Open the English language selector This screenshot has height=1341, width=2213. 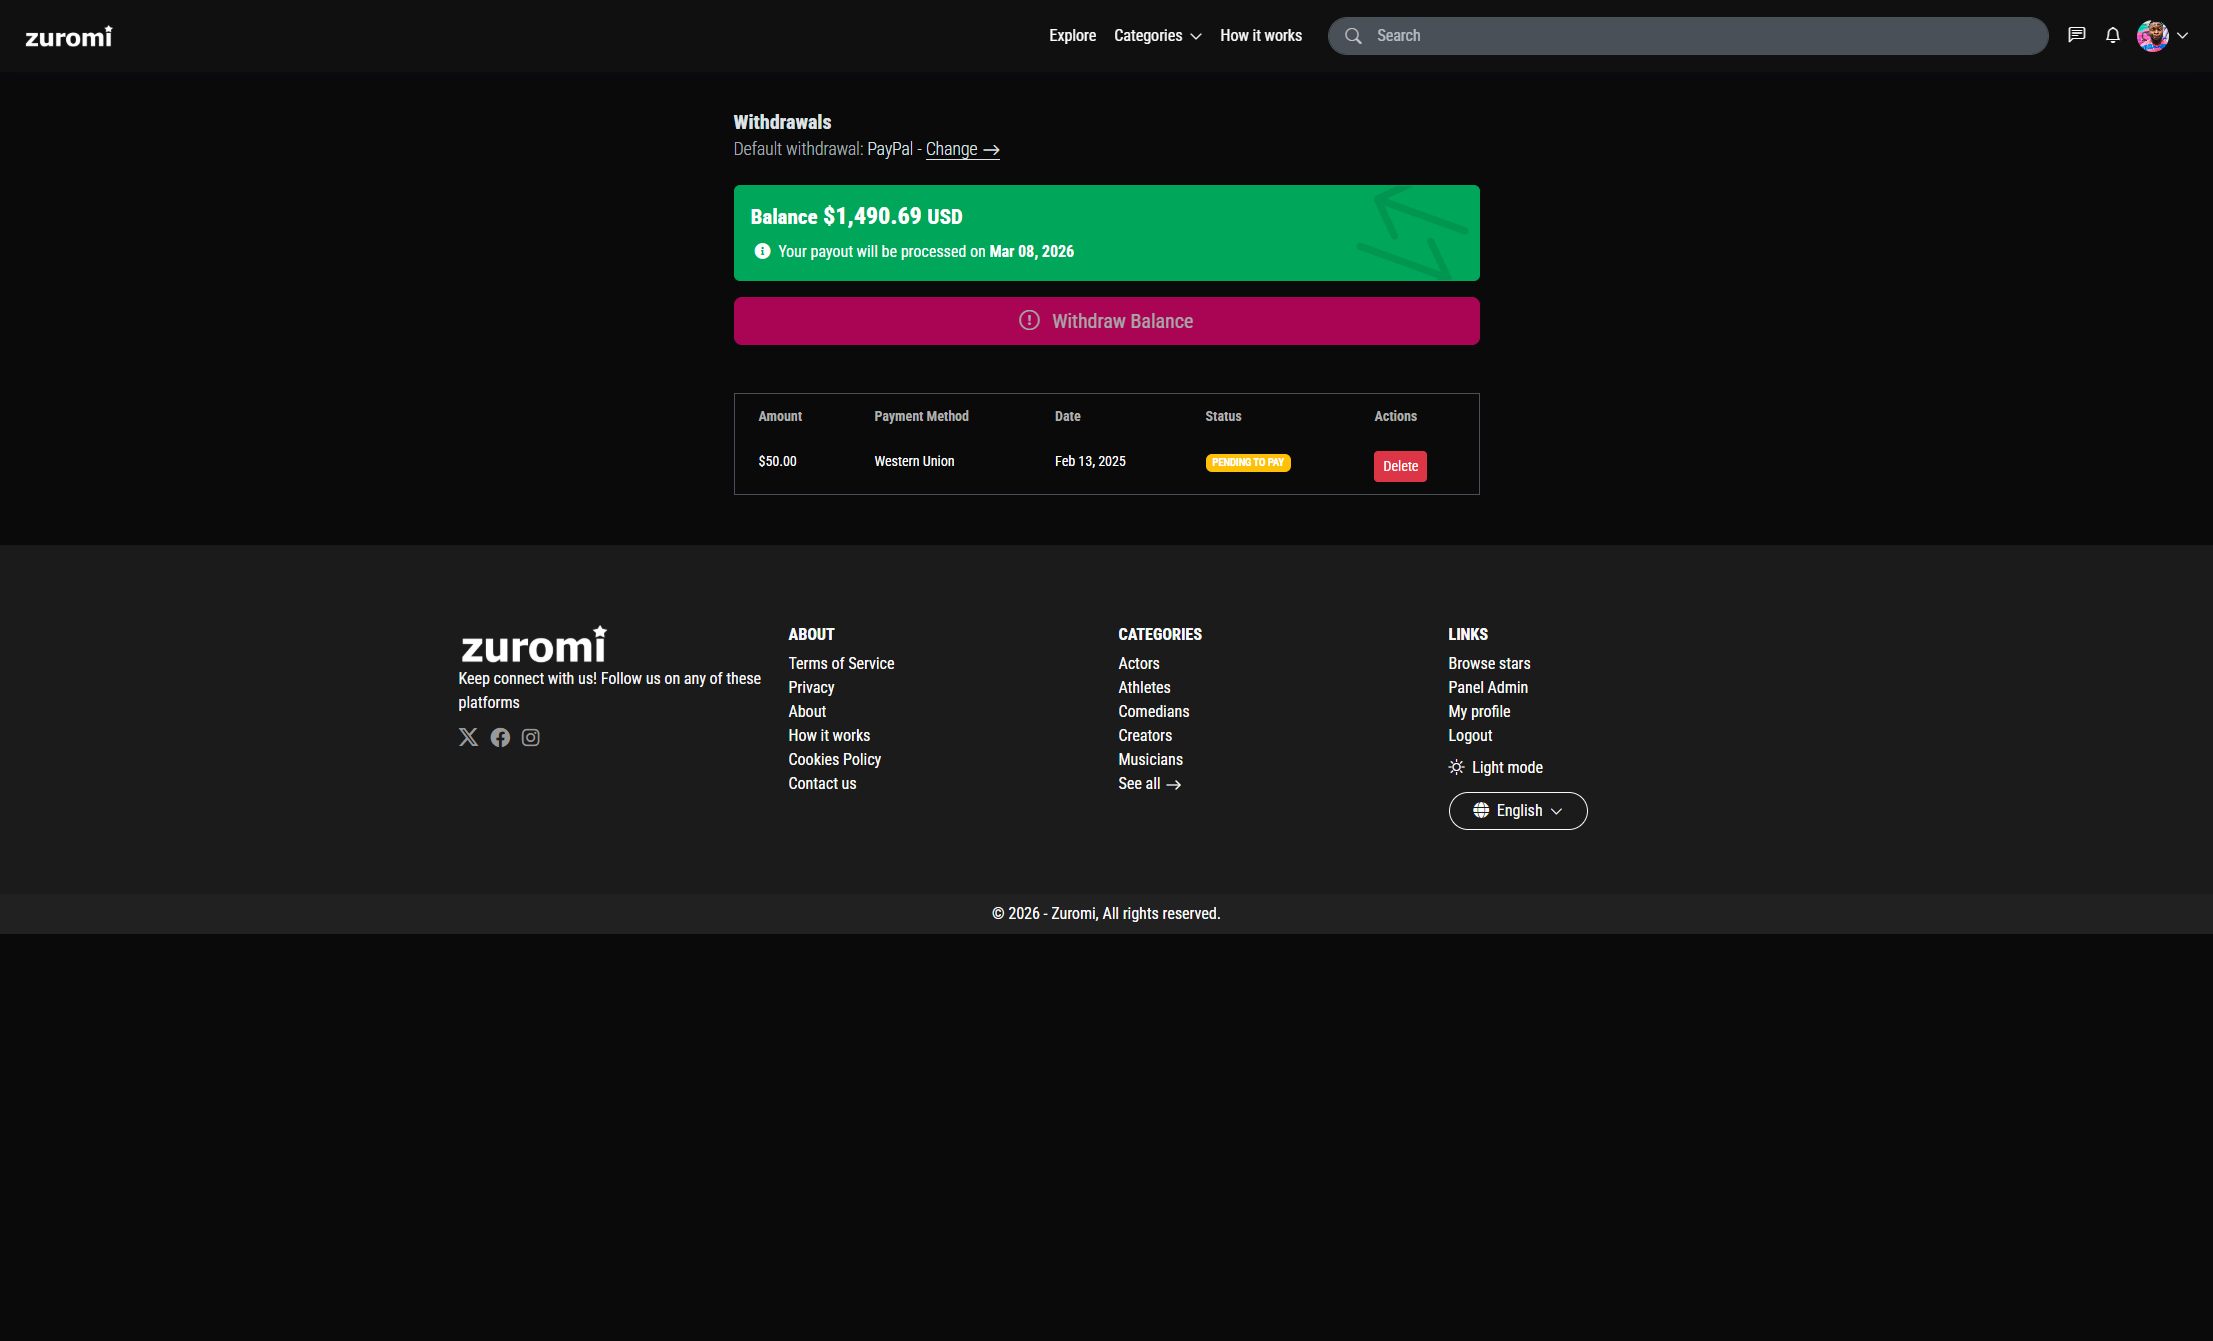[1517, 810]
